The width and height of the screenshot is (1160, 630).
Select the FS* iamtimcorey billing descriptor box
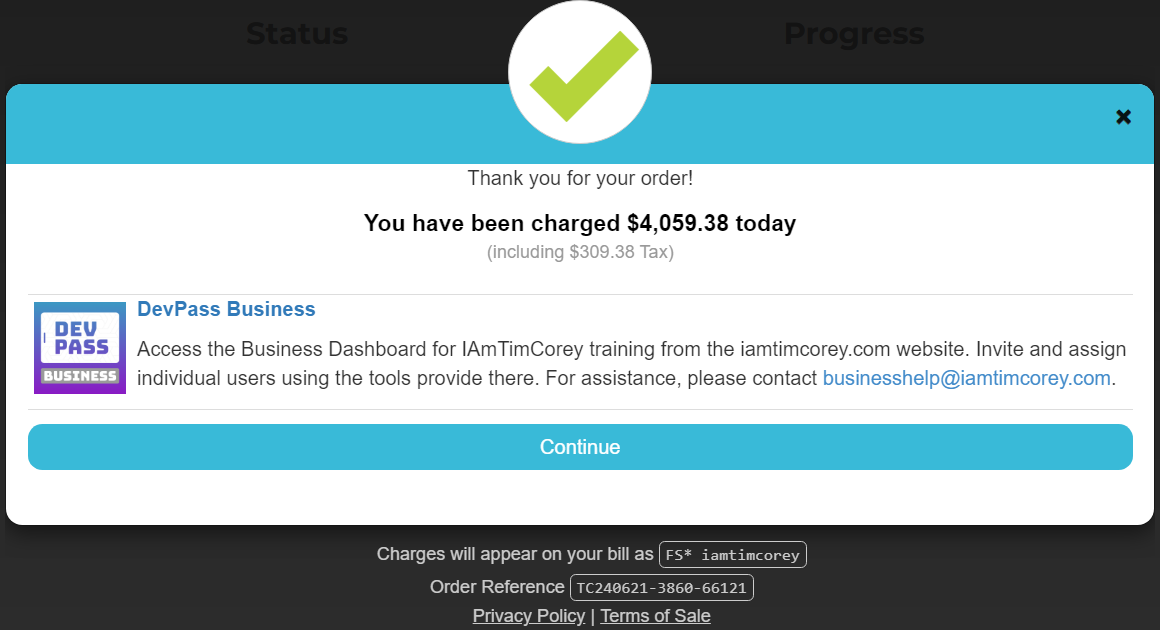pyautogui.click(x=733, y=554)
